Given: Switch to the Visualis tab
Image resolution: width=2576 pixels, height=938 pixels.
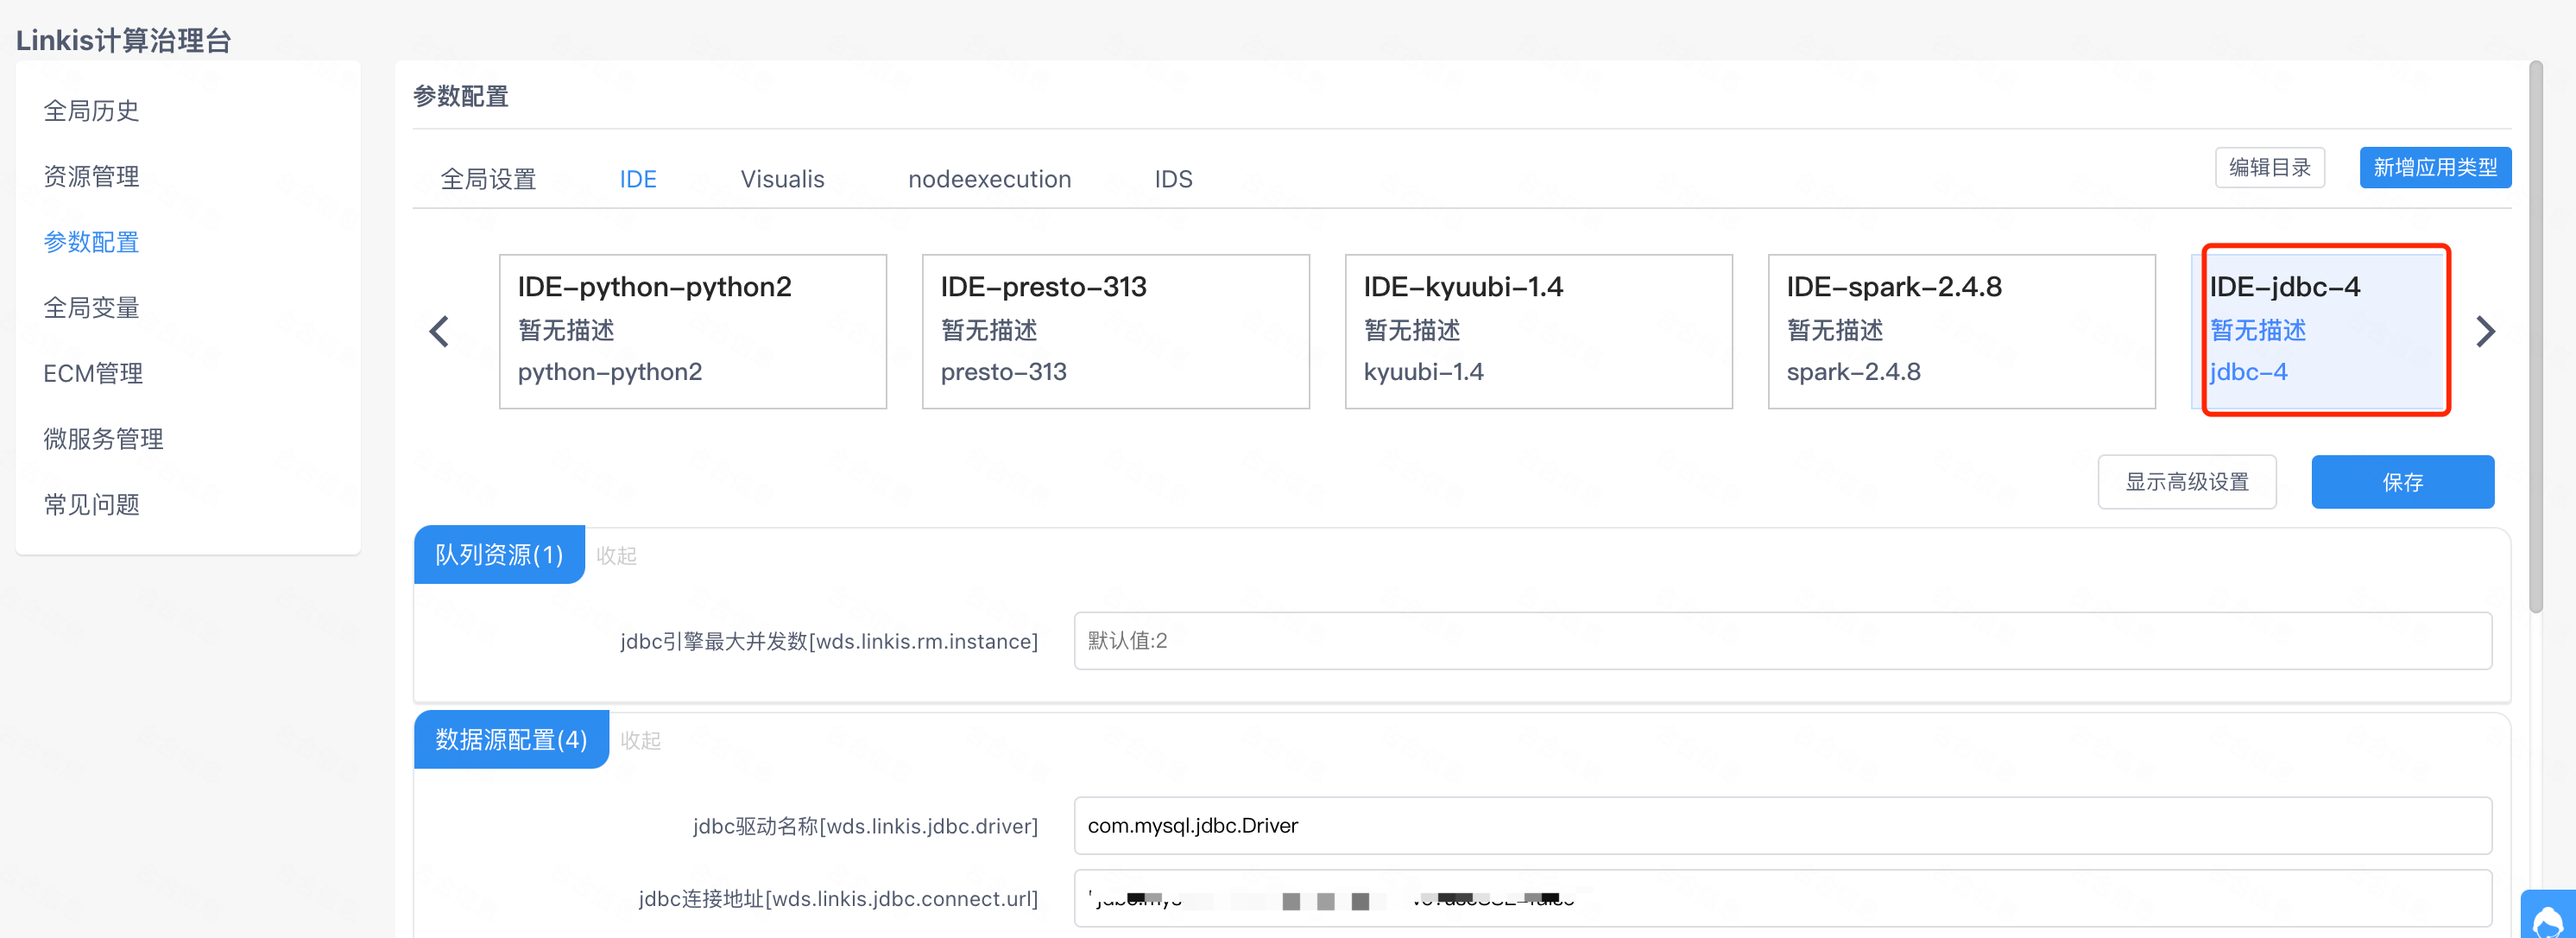Looking at the screenshot, I should (x=782, y=179).
